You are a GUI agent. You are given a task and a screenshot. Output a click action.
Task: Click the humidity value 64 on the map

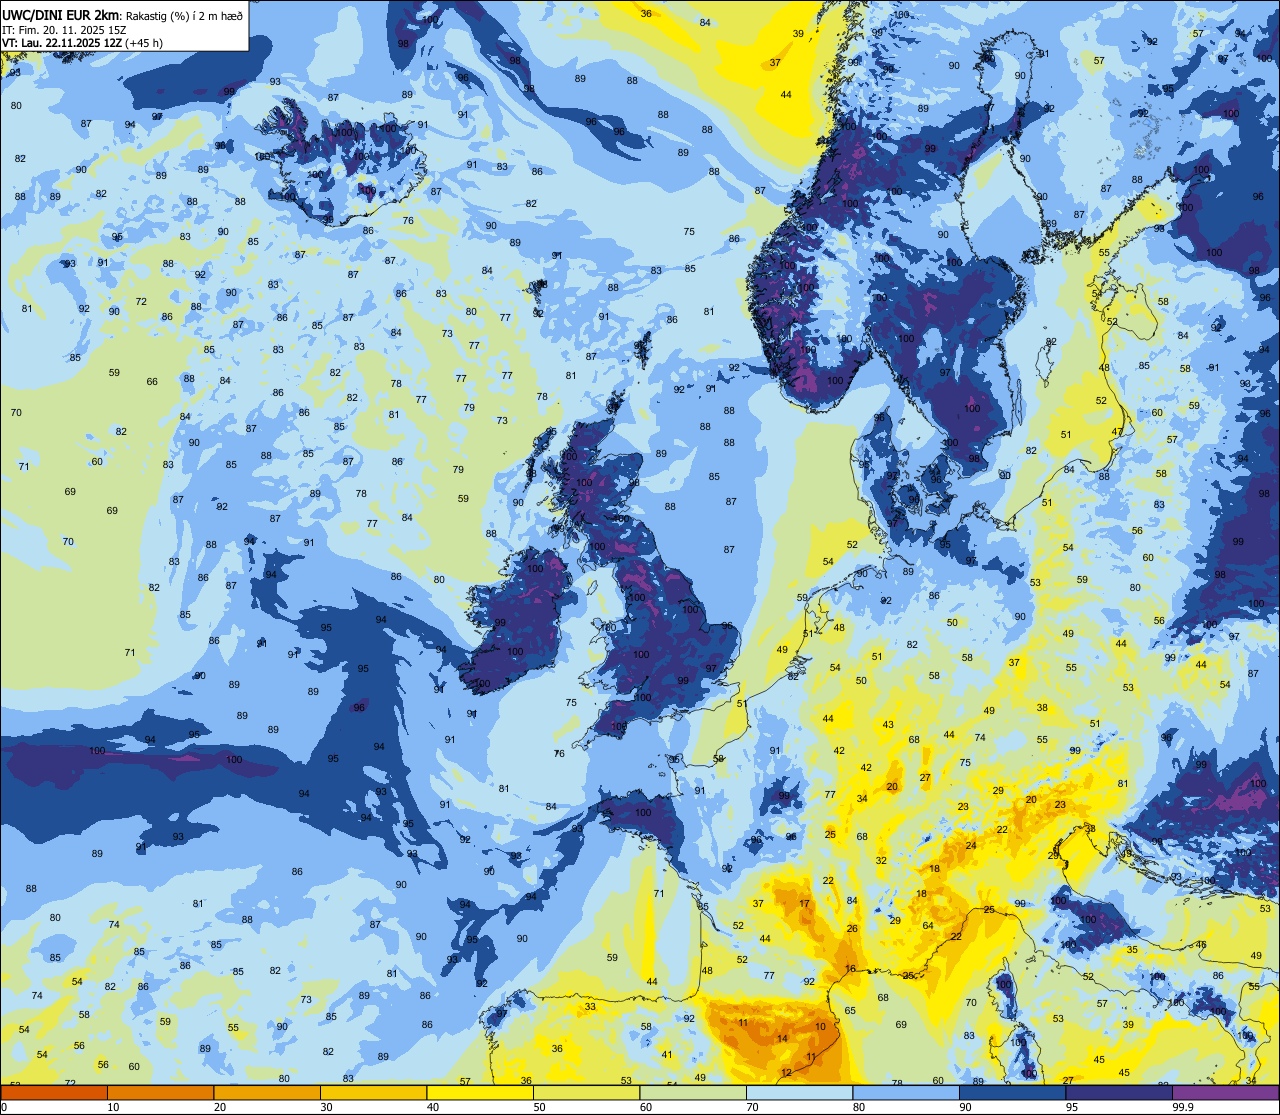click(x=928, y=925)
